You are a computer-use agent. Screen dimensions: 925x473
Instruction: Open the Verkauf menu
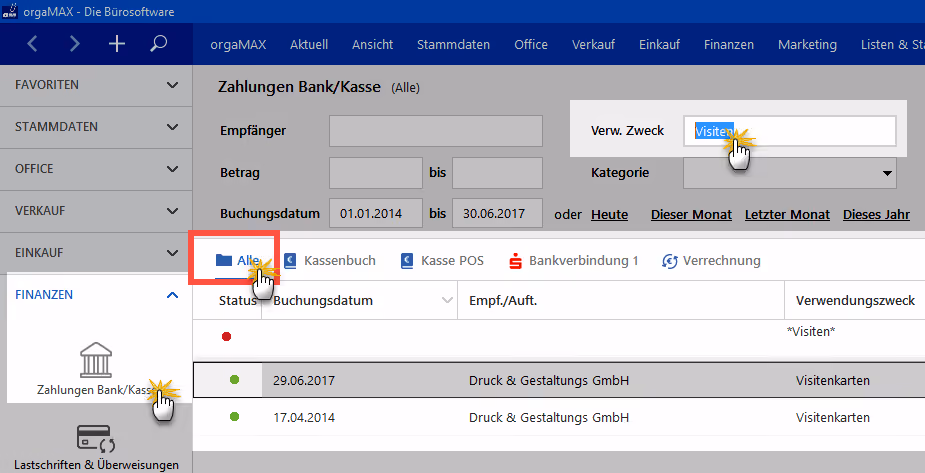pos(593,44)
